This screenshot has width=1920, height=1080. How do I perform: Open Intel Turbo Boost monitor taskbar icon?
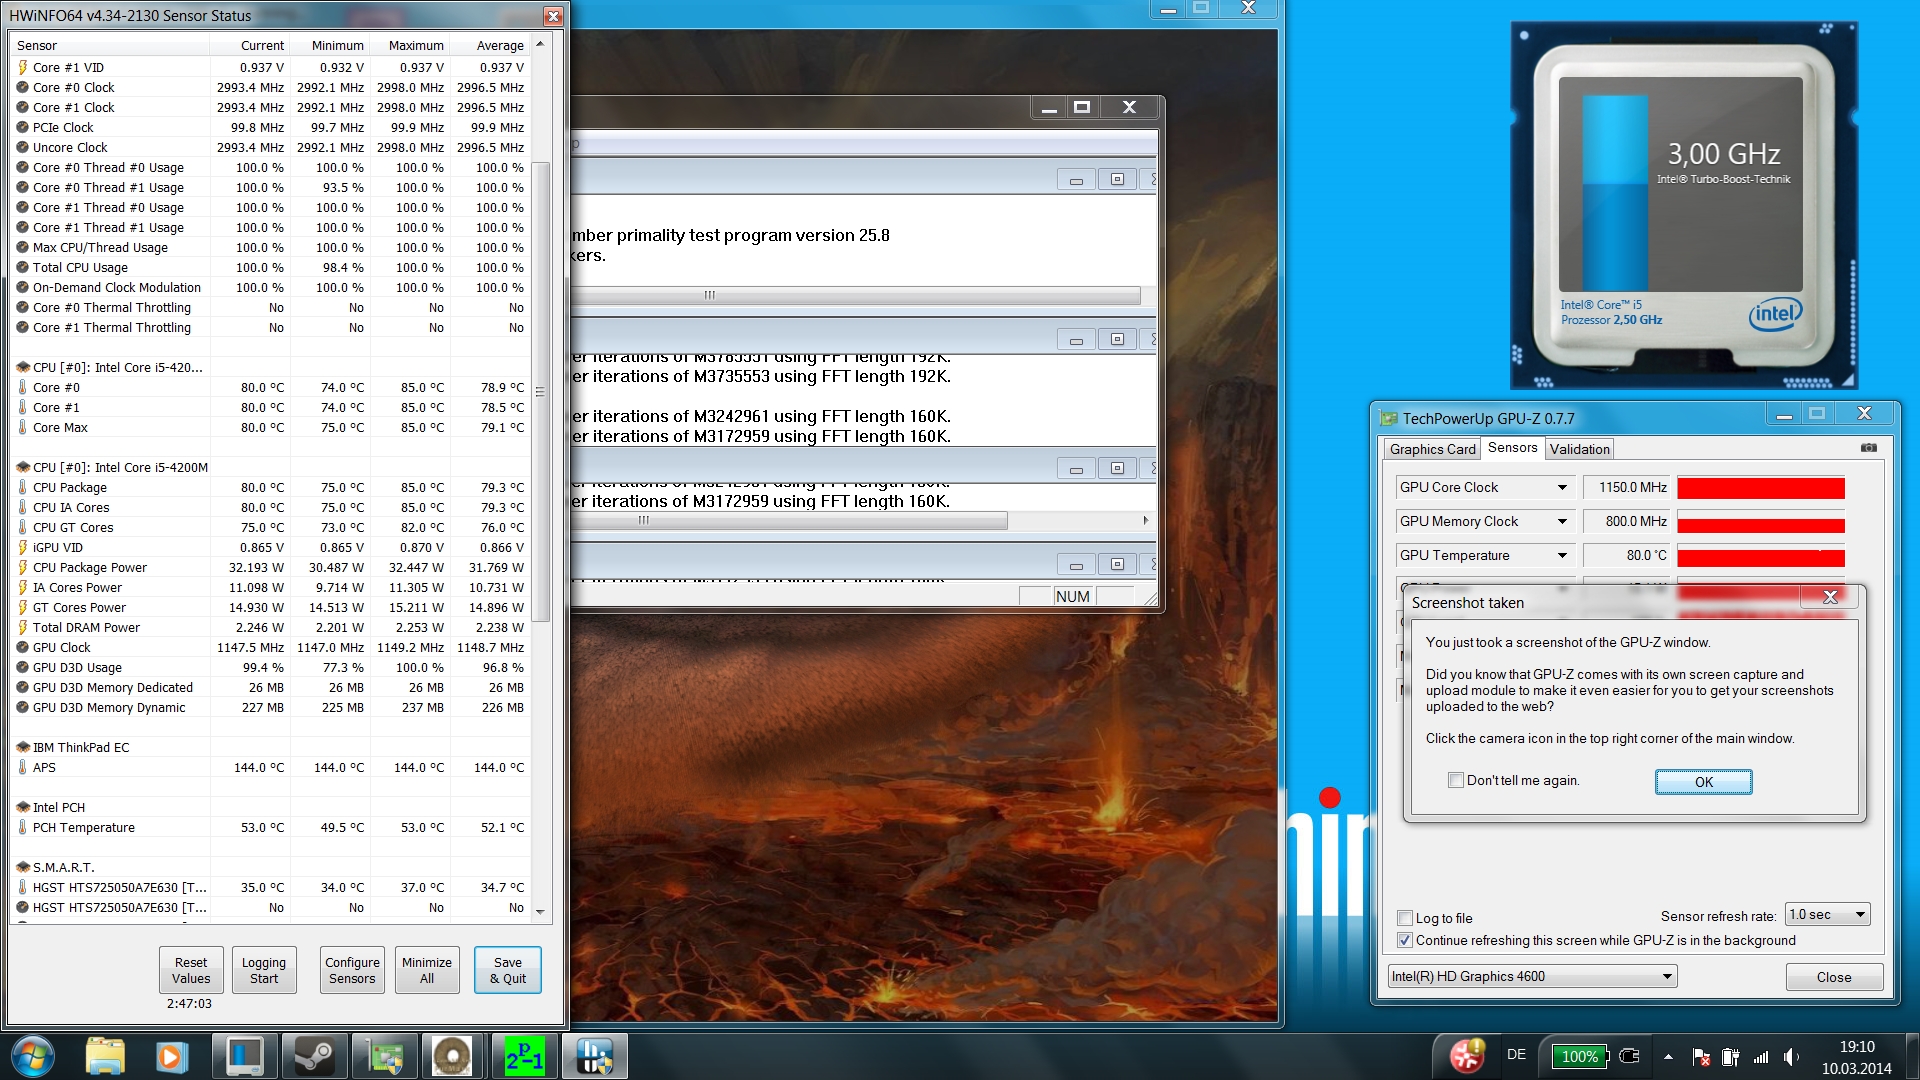(244, 1056)
